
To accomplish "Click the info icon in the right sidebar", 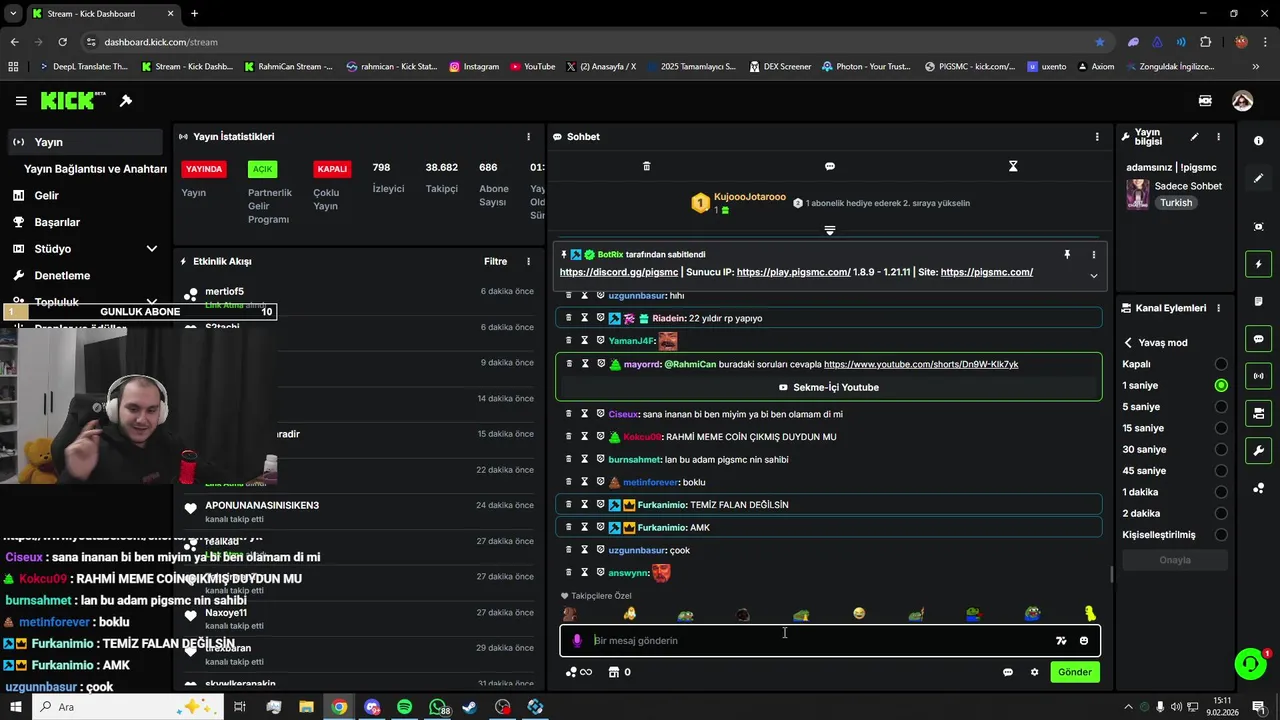I will 1258,141.
